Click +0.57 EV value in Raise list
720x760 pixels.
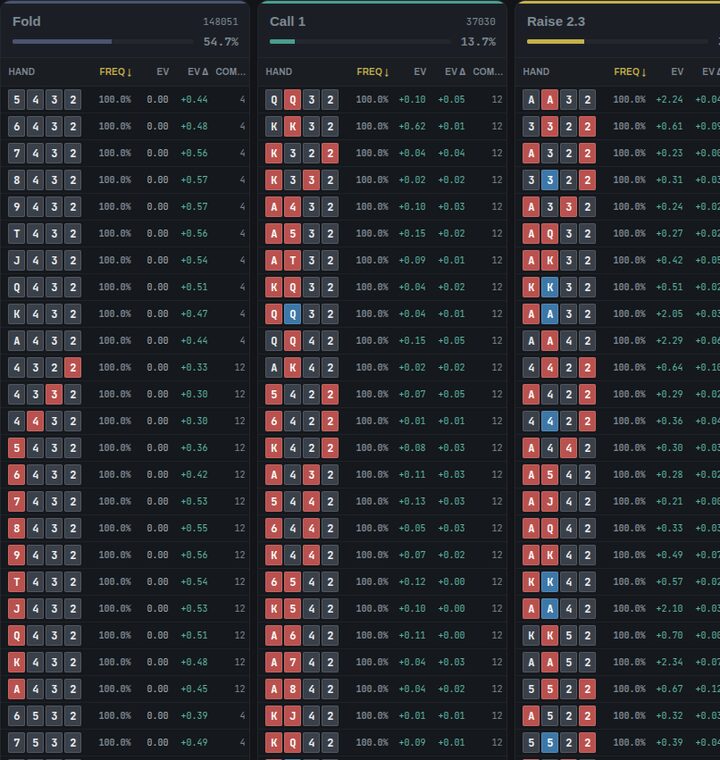pos(670,582)
